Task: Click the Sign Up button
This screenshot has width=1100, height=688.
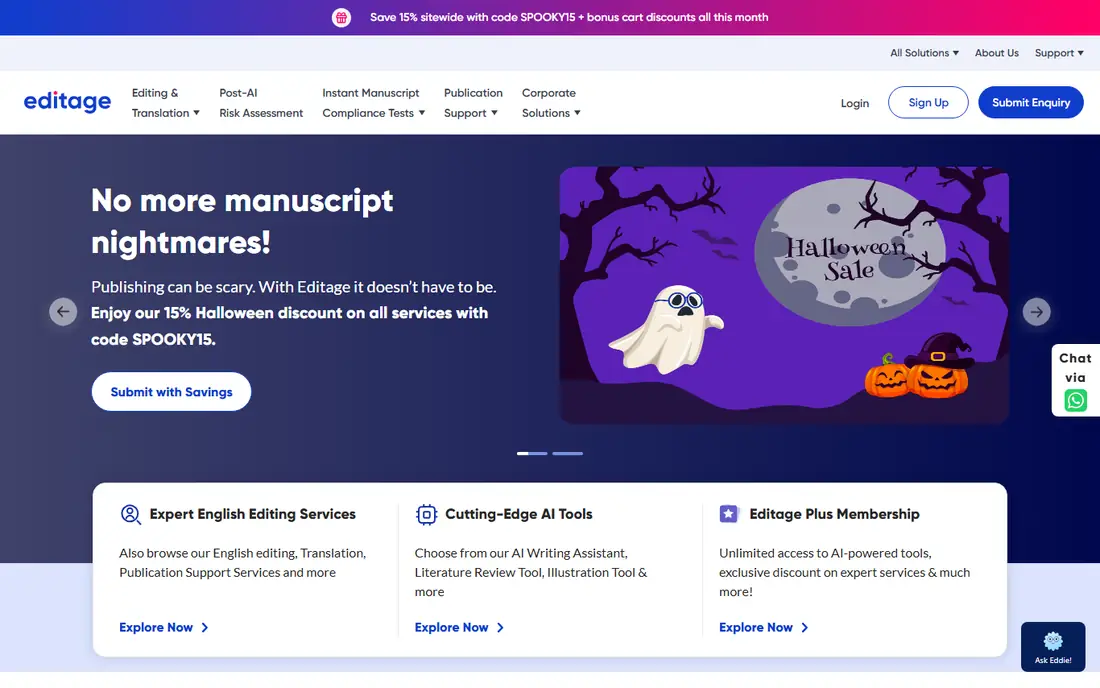Action: pyautogui.click(x=928, y=102)
